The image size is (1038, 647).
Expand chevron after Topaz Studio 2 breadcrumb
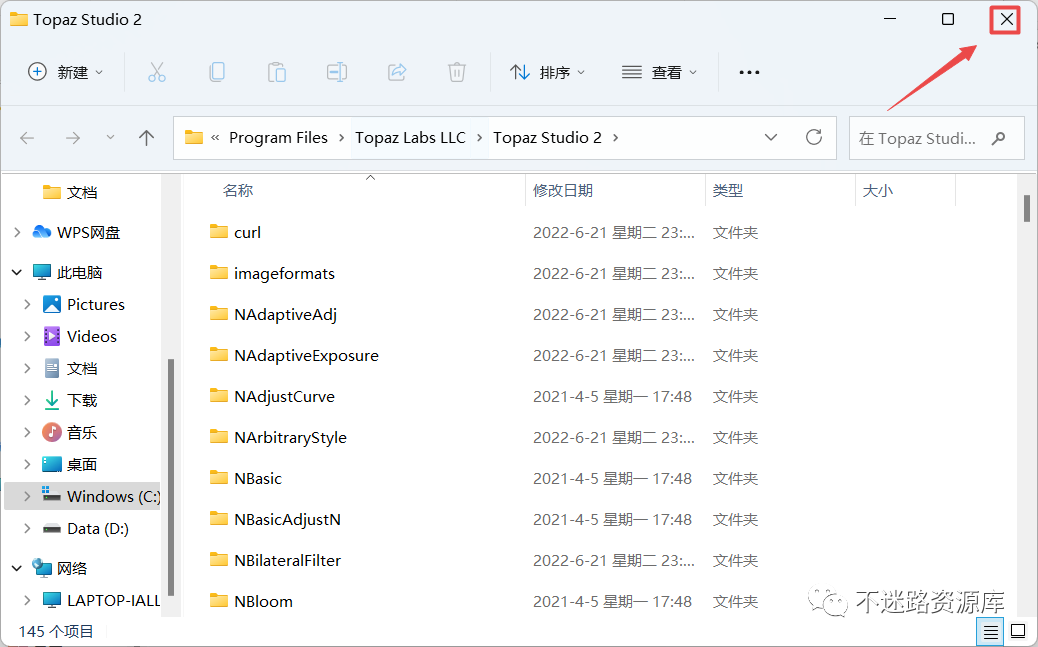tap(616, 138)
